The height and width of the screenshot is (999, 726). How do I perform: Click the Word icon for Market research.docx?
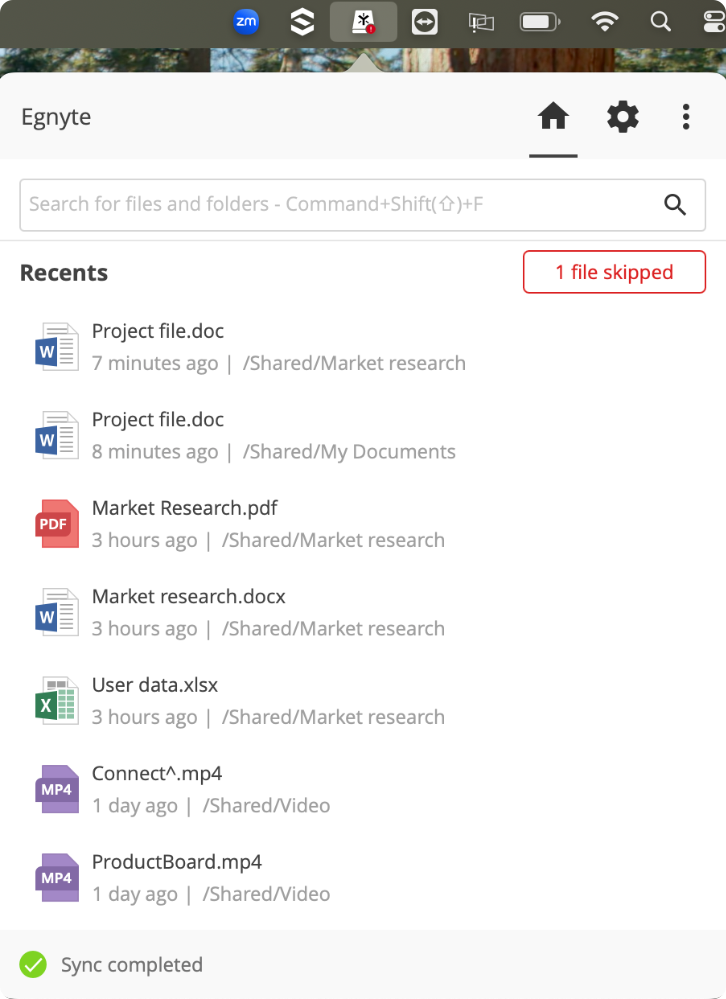[57, 612]
